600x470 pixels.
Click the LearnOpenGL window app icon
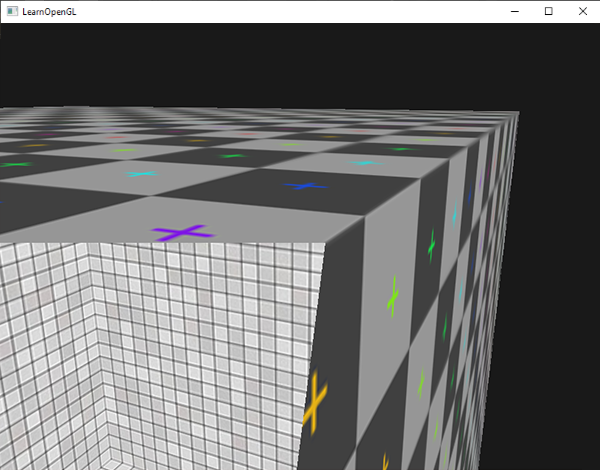(12, 11)
